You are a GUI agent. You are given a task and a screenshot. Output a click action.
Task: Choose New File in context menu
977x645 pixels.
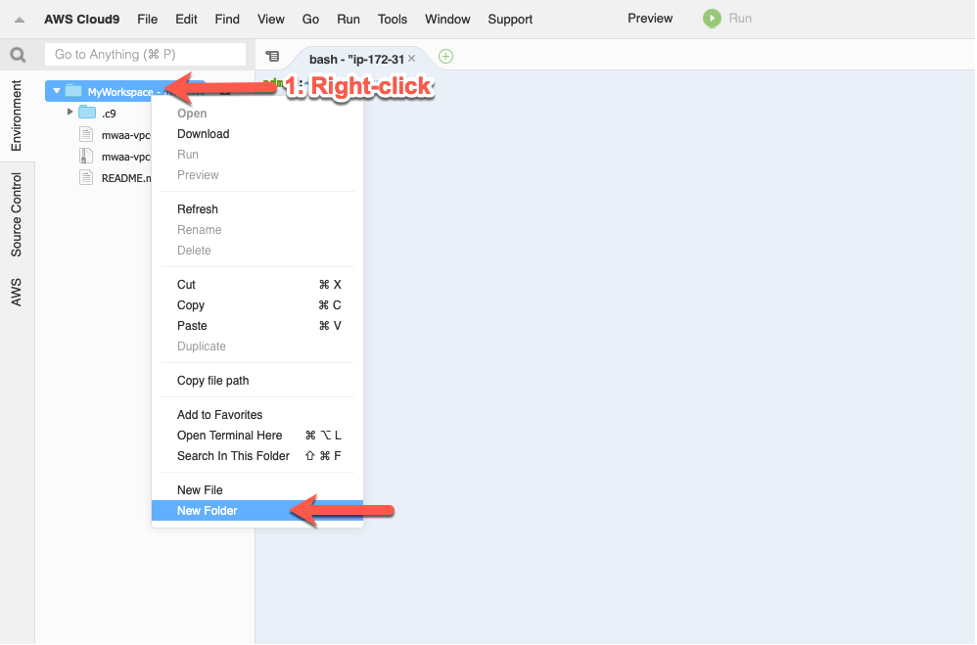200,490
